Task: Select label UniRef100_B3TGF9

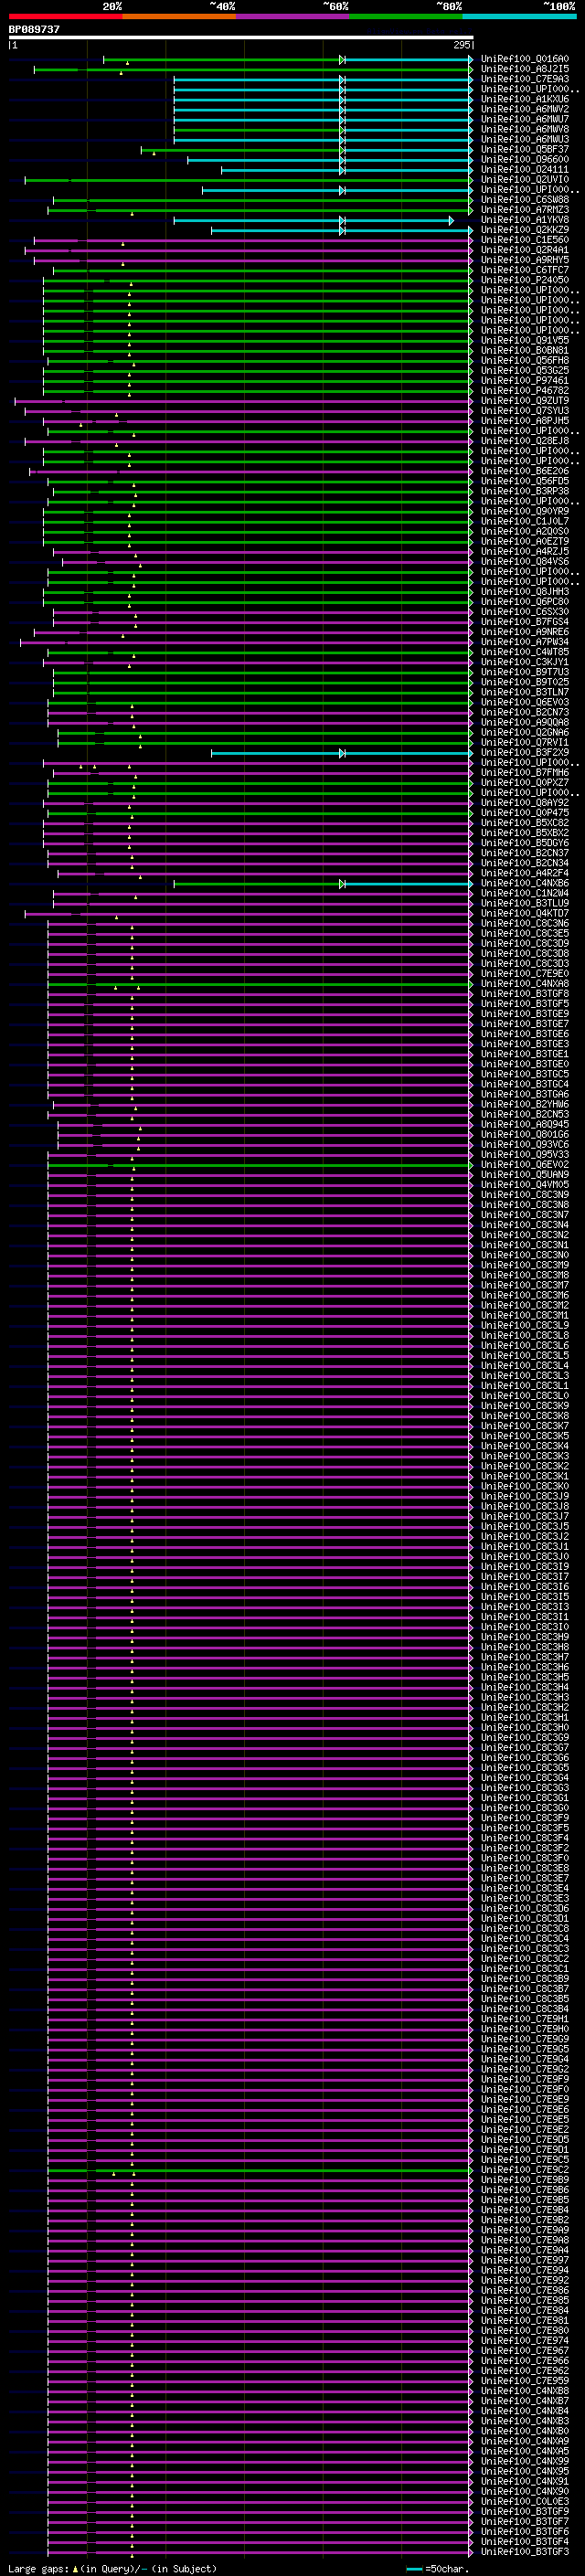Action: [525, 2512]
